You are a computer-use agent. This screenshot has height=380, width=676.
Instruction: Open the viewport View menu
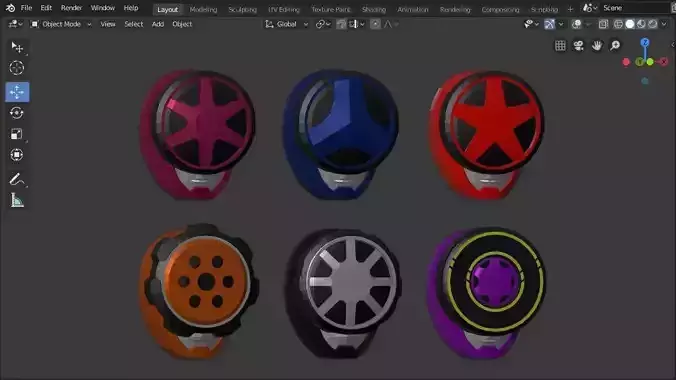point(108,24)
